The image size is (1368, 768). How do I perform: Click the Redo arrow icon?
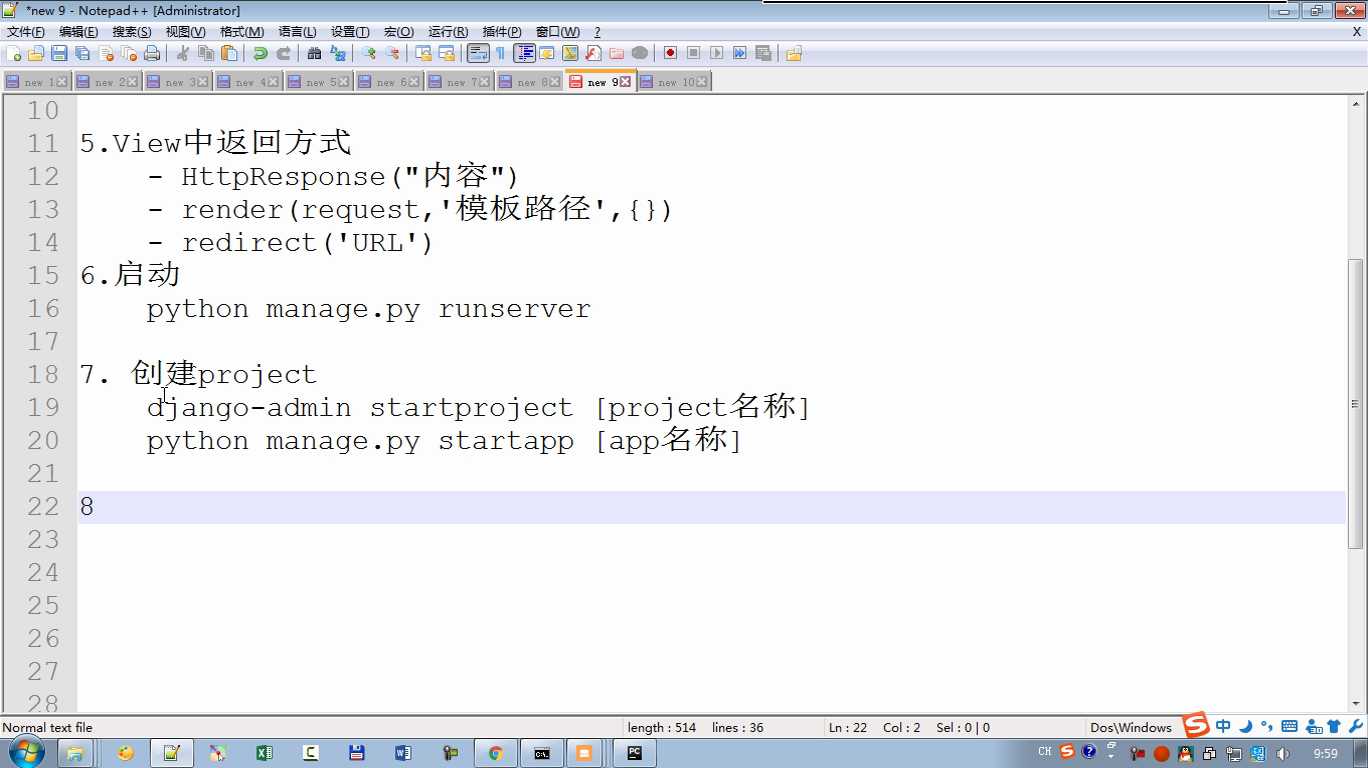coord(283,53)
